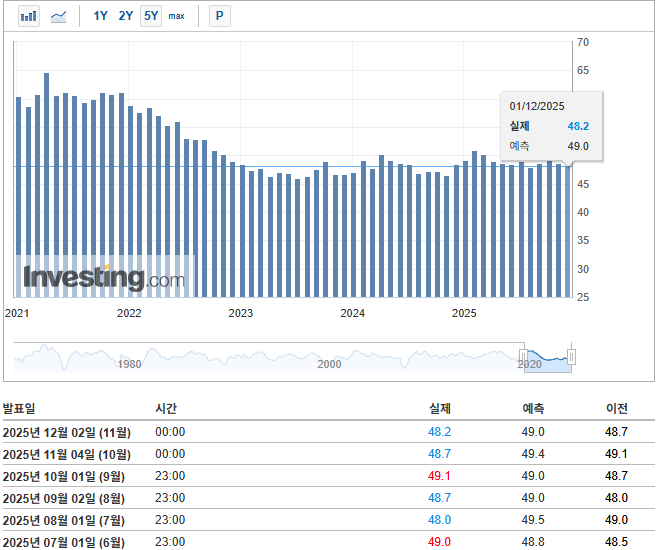Select the 1Y time range

[100, 16]
